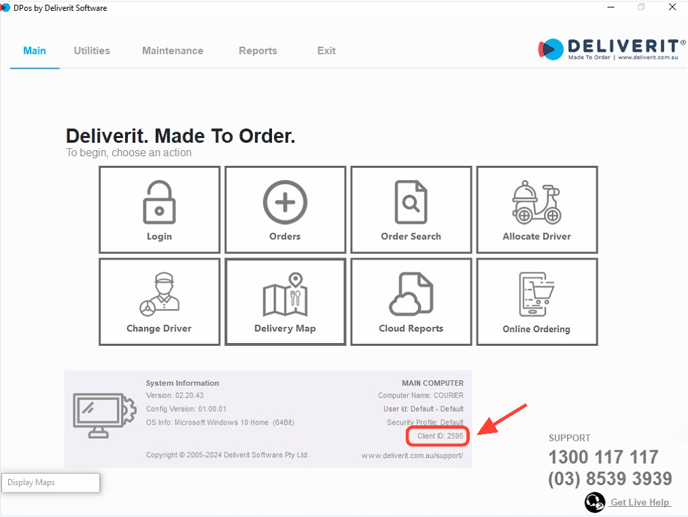The width and height of the screenshot is (688, 517).
Task: Open the Cloud Reports tile
Action: pyautogui.click(x=411, y=302)
